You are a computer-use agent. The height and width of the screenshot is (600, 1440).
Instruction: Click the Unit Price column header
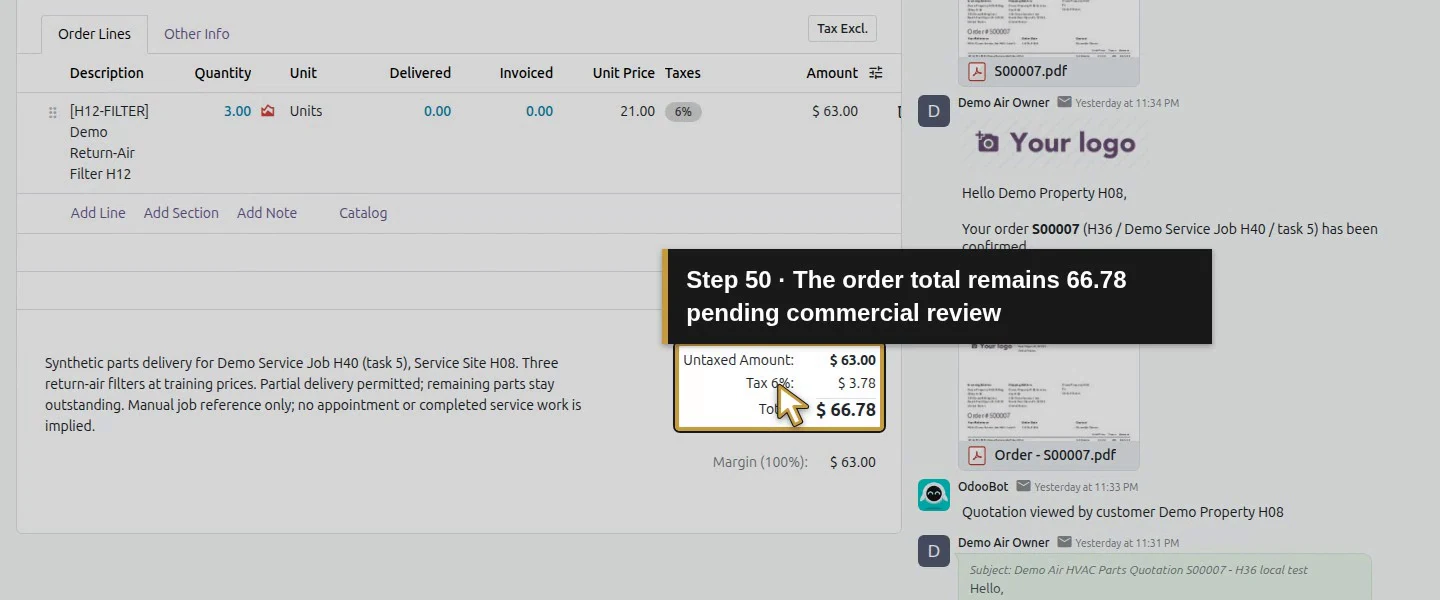(623, 73)
